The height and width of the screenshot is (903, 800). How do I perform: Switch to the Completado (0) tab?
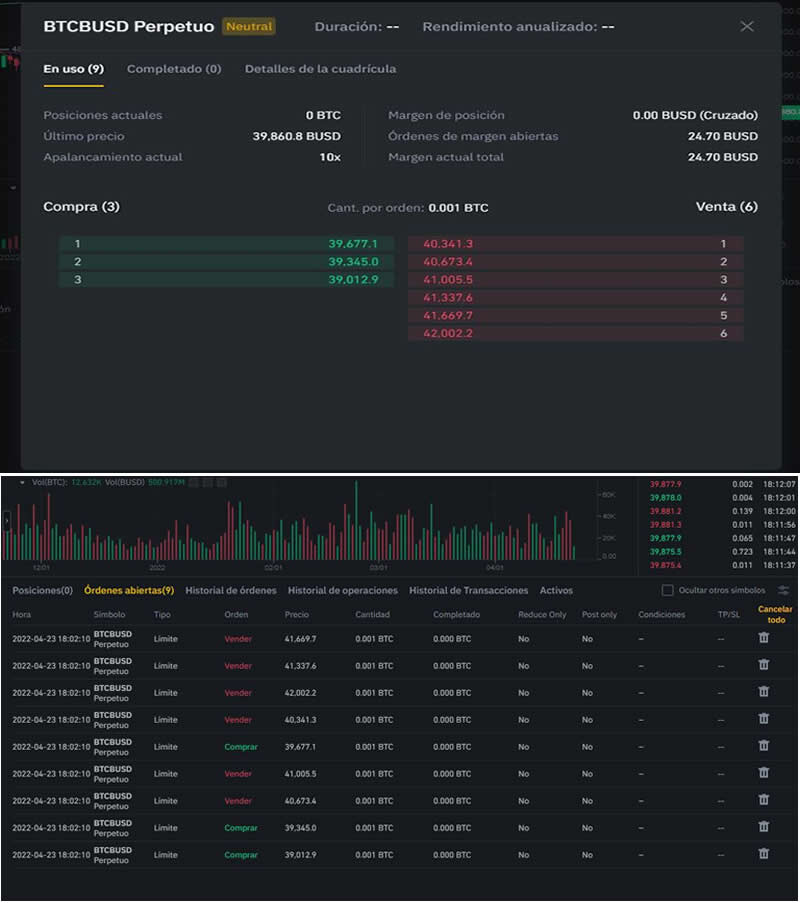click(x=174, y=69)
